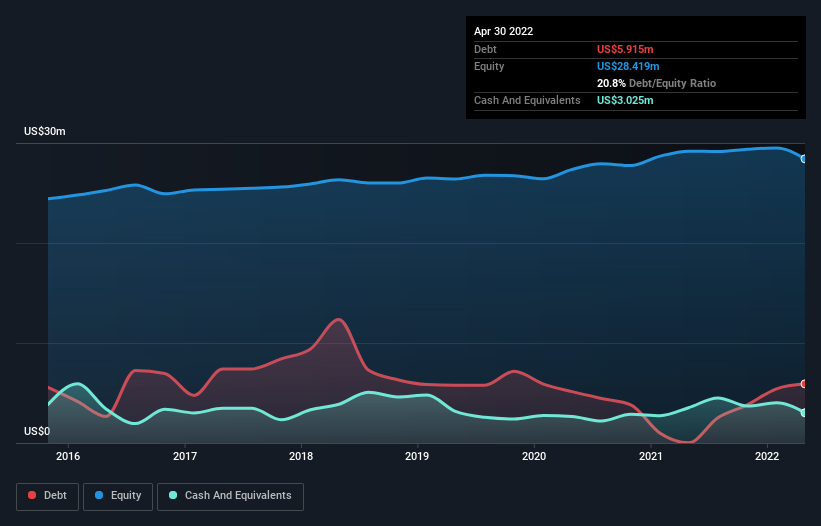Click Cash And Equivalents label in tooltip
The image size is (821, 526).
[x=527, y=100]
